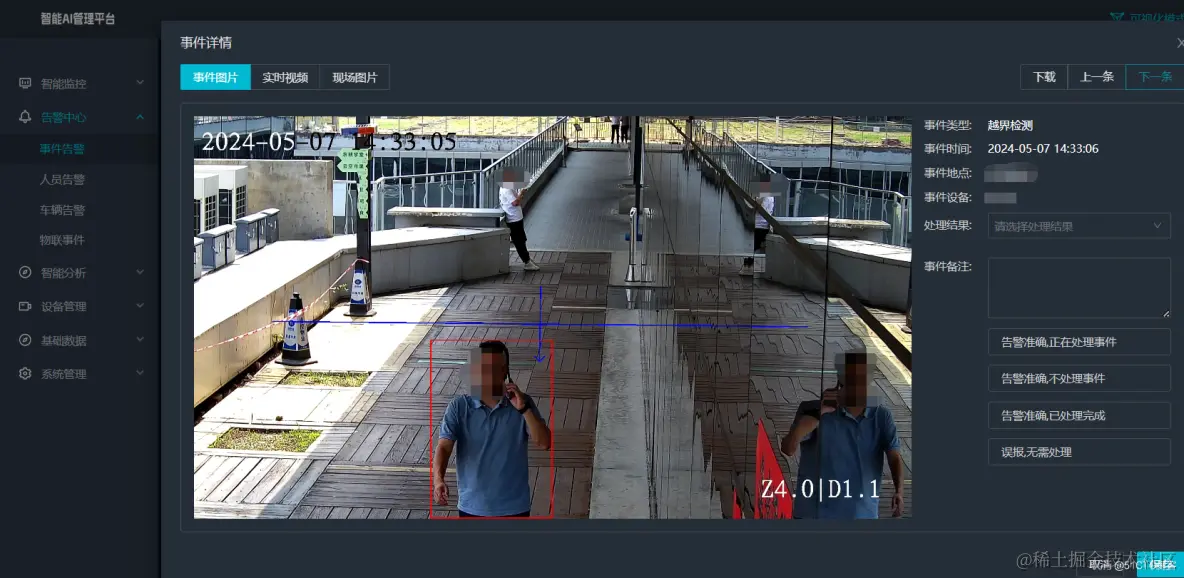This screenshot has width=1184, height=578.
Task: Click the 智能AI管理平台 title
Action: (x=78, y=19)
